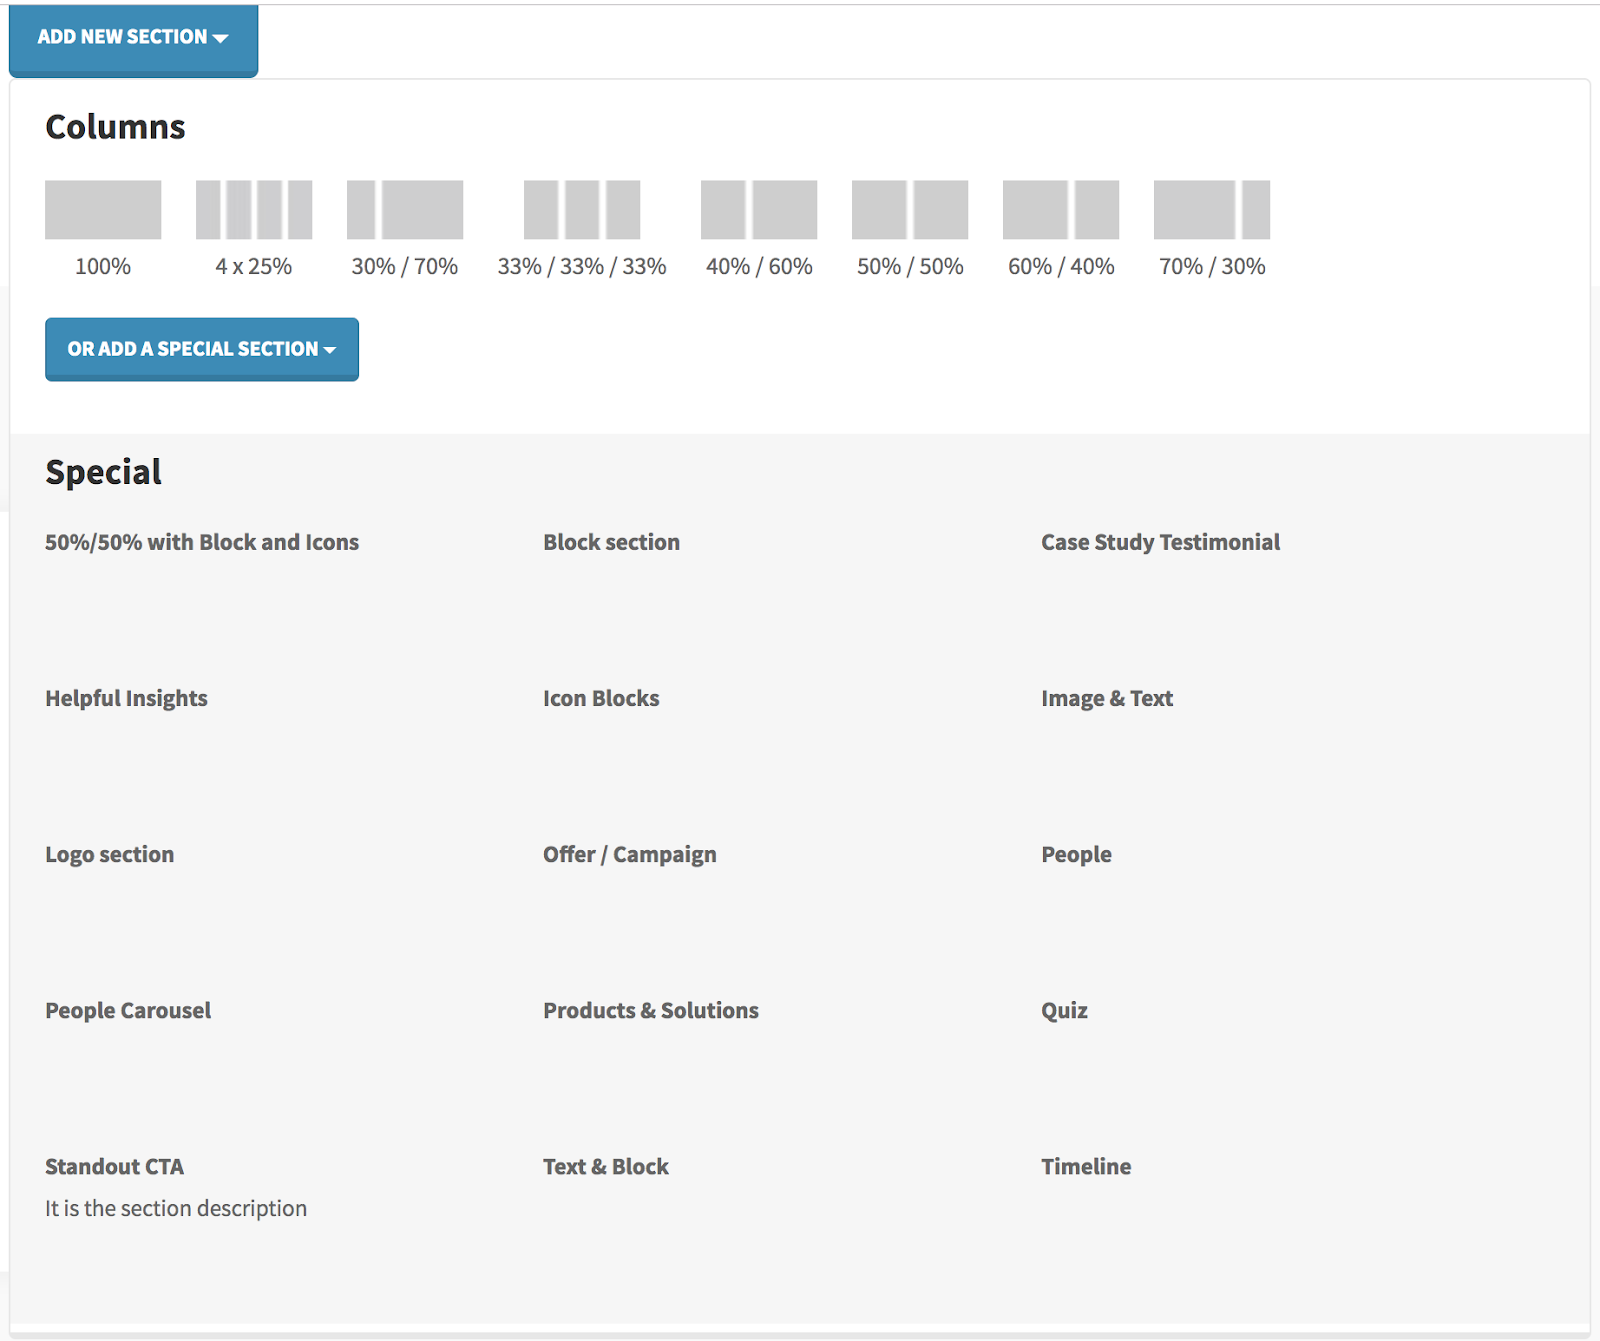Select the Helpful Insights section
Screen dimensions: 1600x1341
(x=125, y=698)
